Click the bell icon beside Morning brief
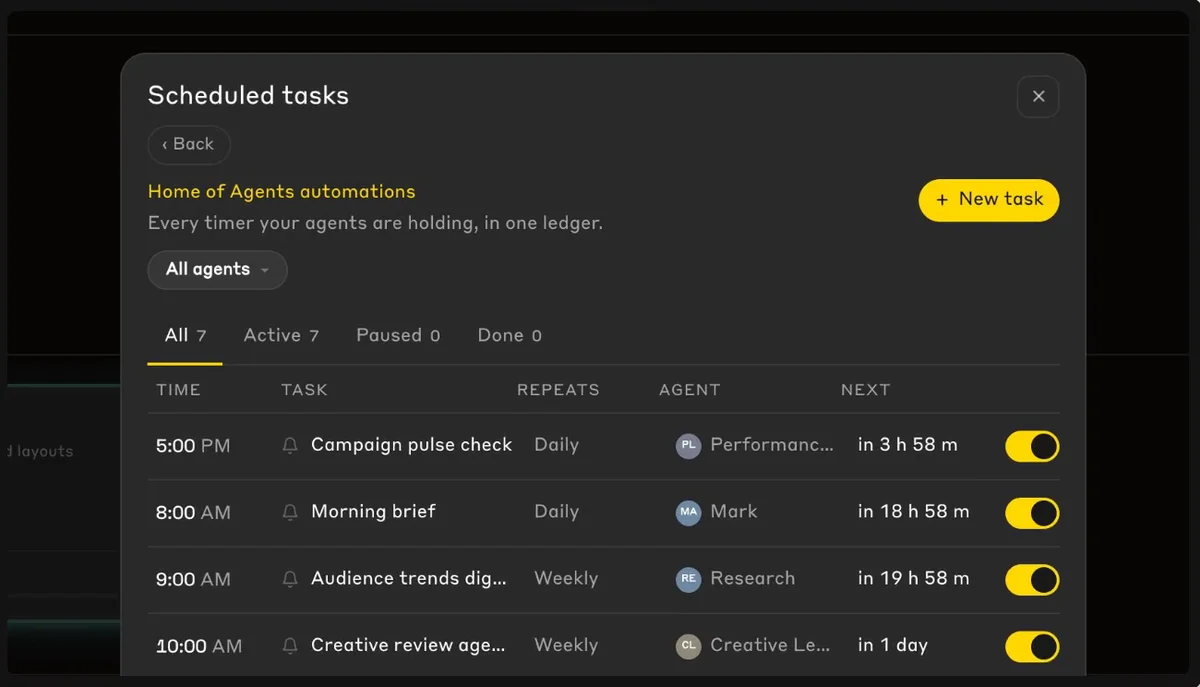Screen dimensions: 1200x687 click(x=290, y=513)
